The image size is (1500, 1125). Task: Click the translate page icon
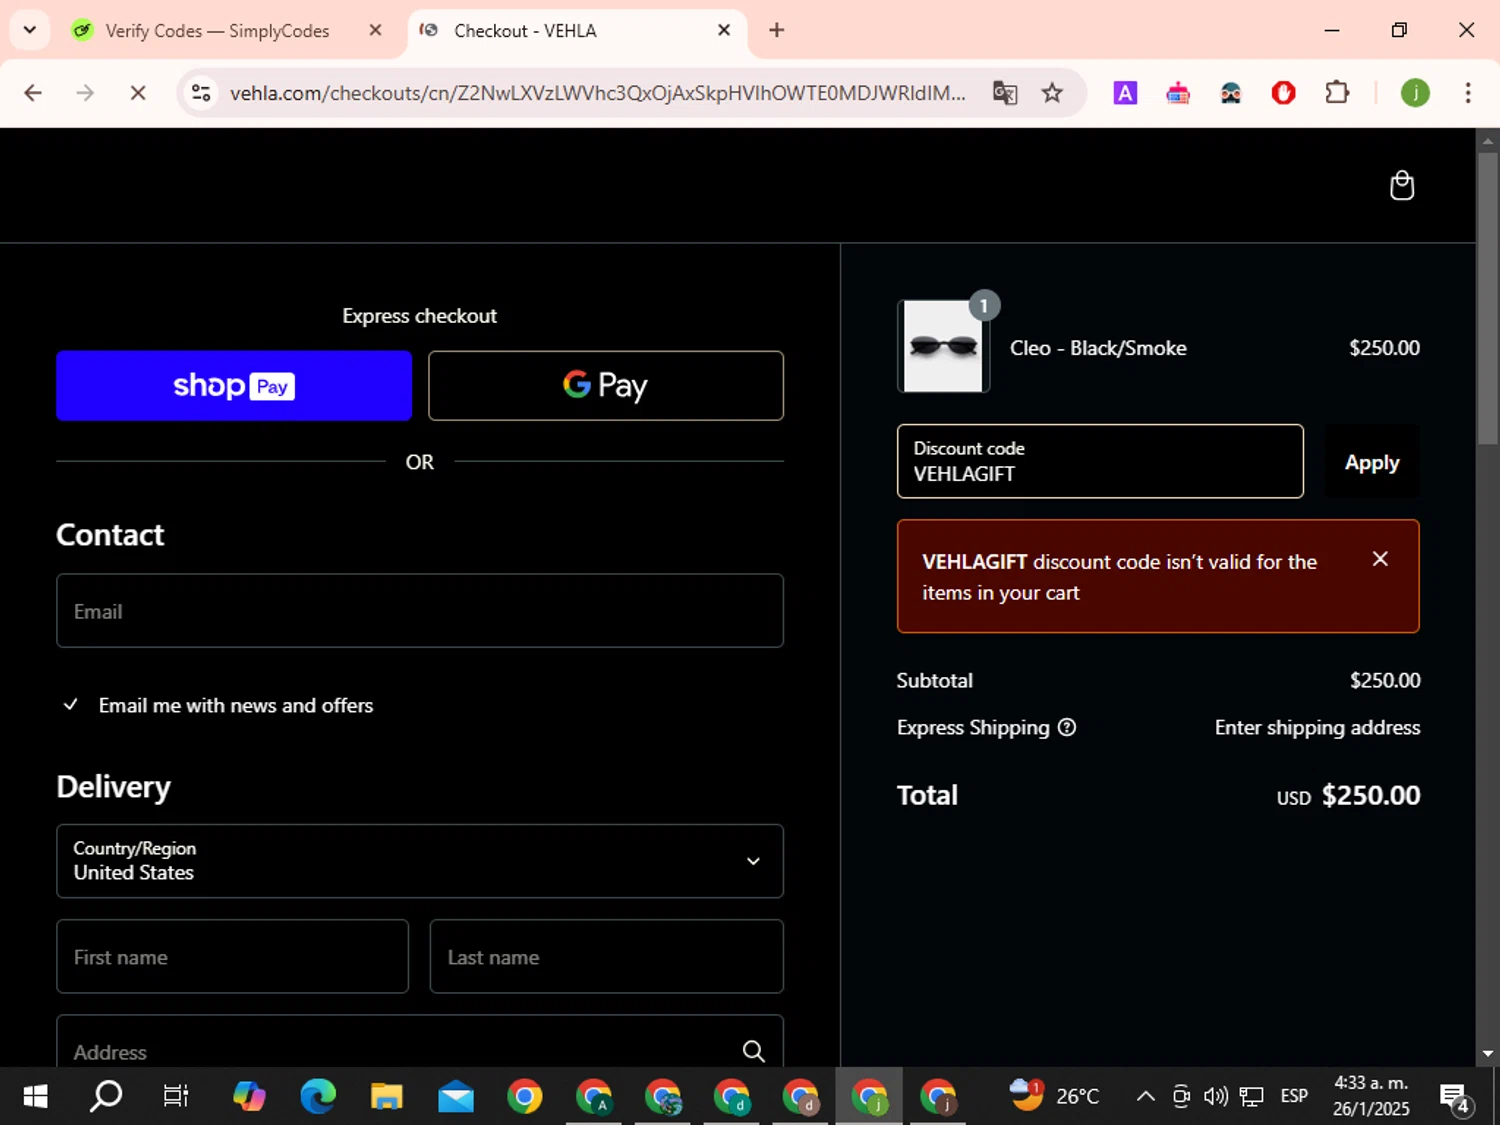[1005, 93]
